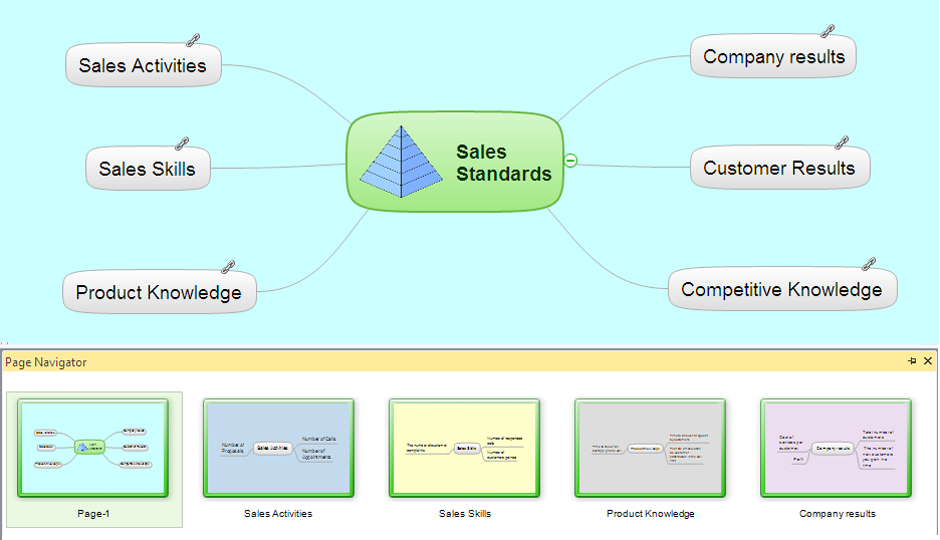This screenshot has width=940, height=540.
Task: Select the Competitive Knowledge topic
Action: point(782,289)
